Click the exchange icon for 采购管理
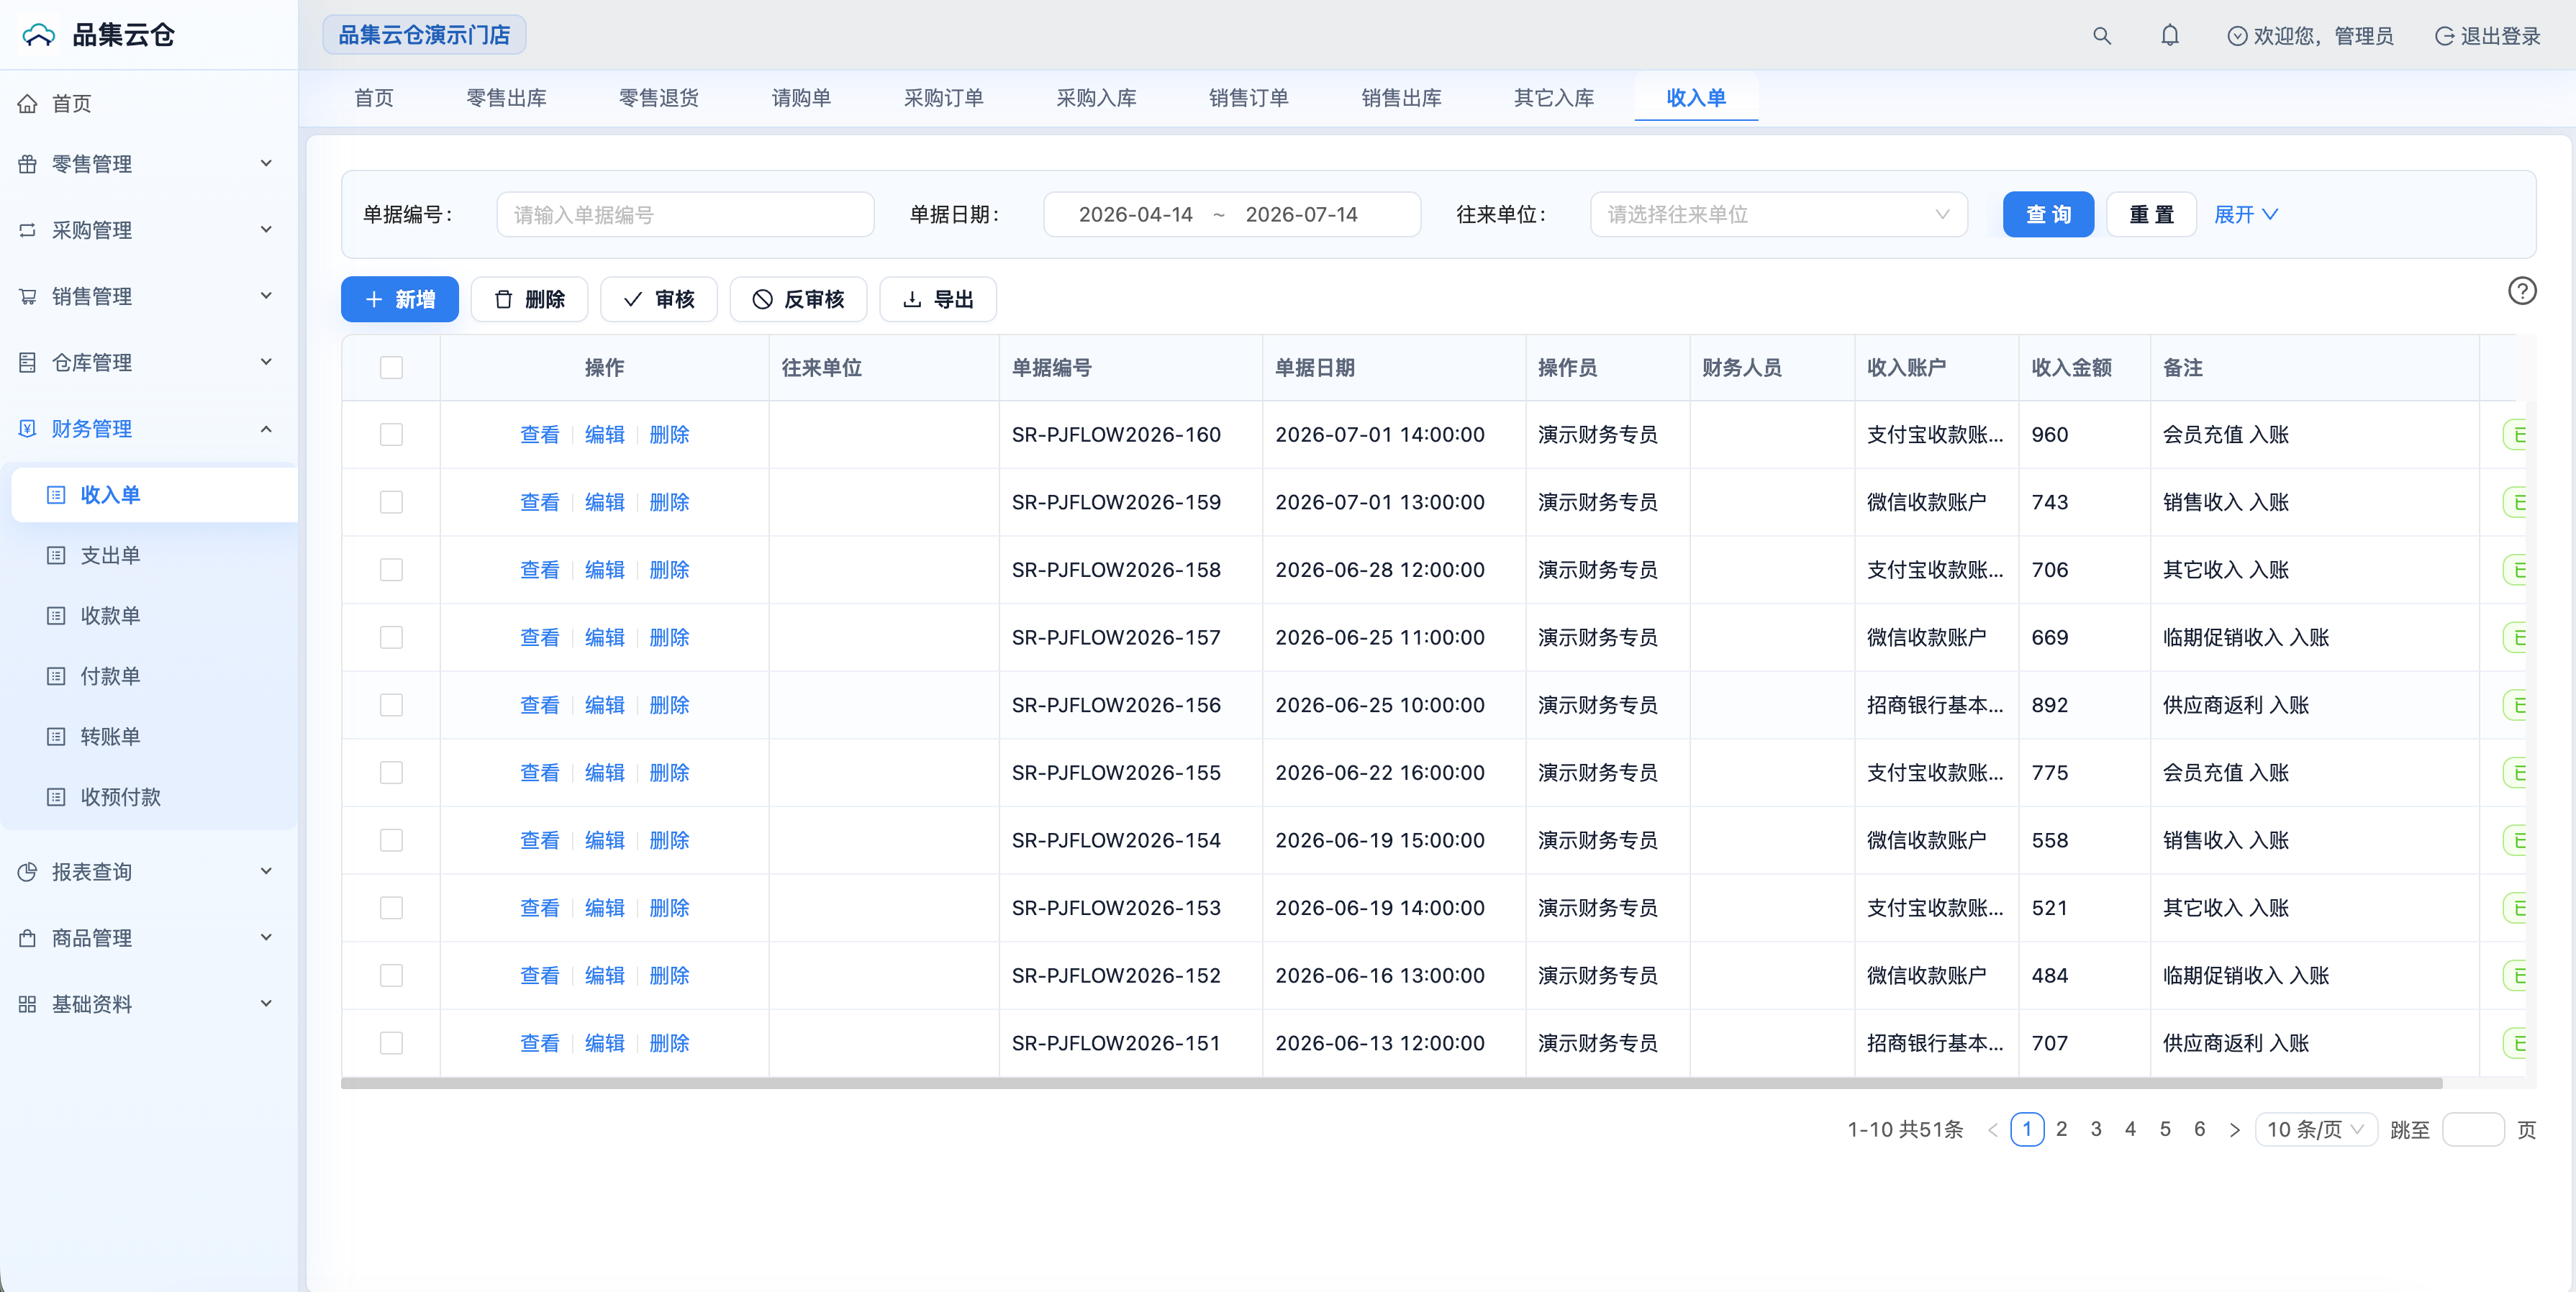Image resolution: width=2576 pixels, height=1292 pixels. tap(28, 230)
